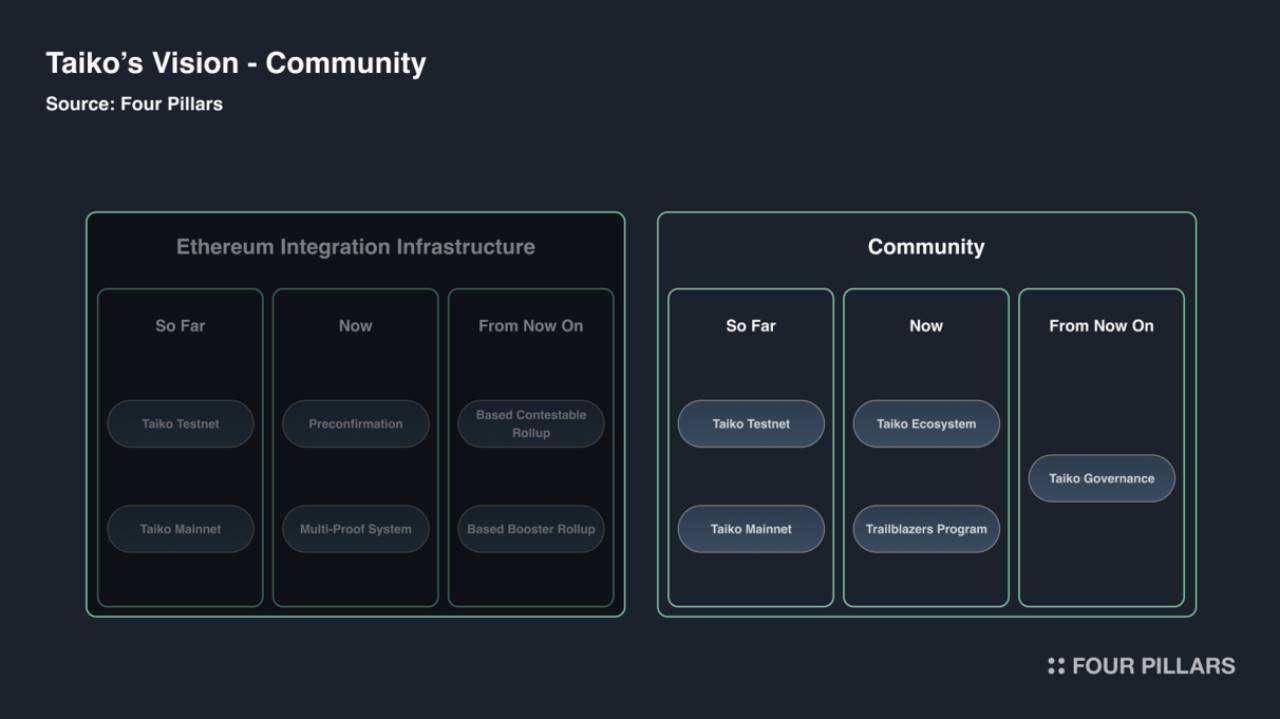Viewport: 1280px width, 719px height.
Task: Click the So Far header under Community
Action: click(x=751, y=326)
